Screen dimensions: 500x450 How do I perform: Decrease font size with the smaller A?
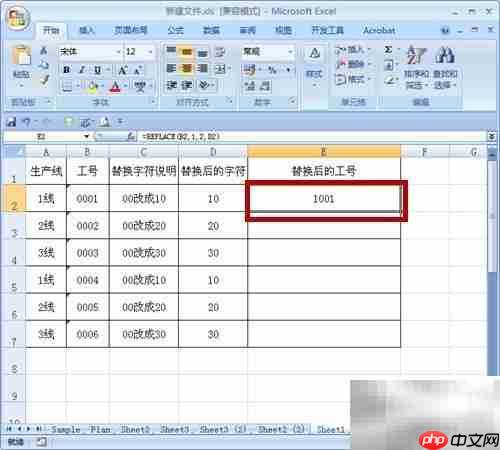[138, 70]
